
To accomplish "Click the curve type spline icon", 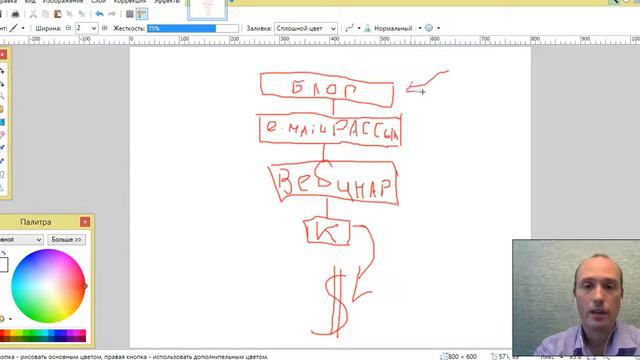I will [349, 28].
